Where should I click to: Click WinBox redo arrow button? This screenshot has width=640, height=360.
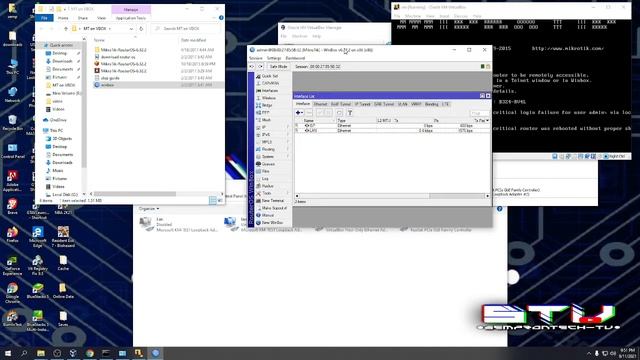click(260, 67)
